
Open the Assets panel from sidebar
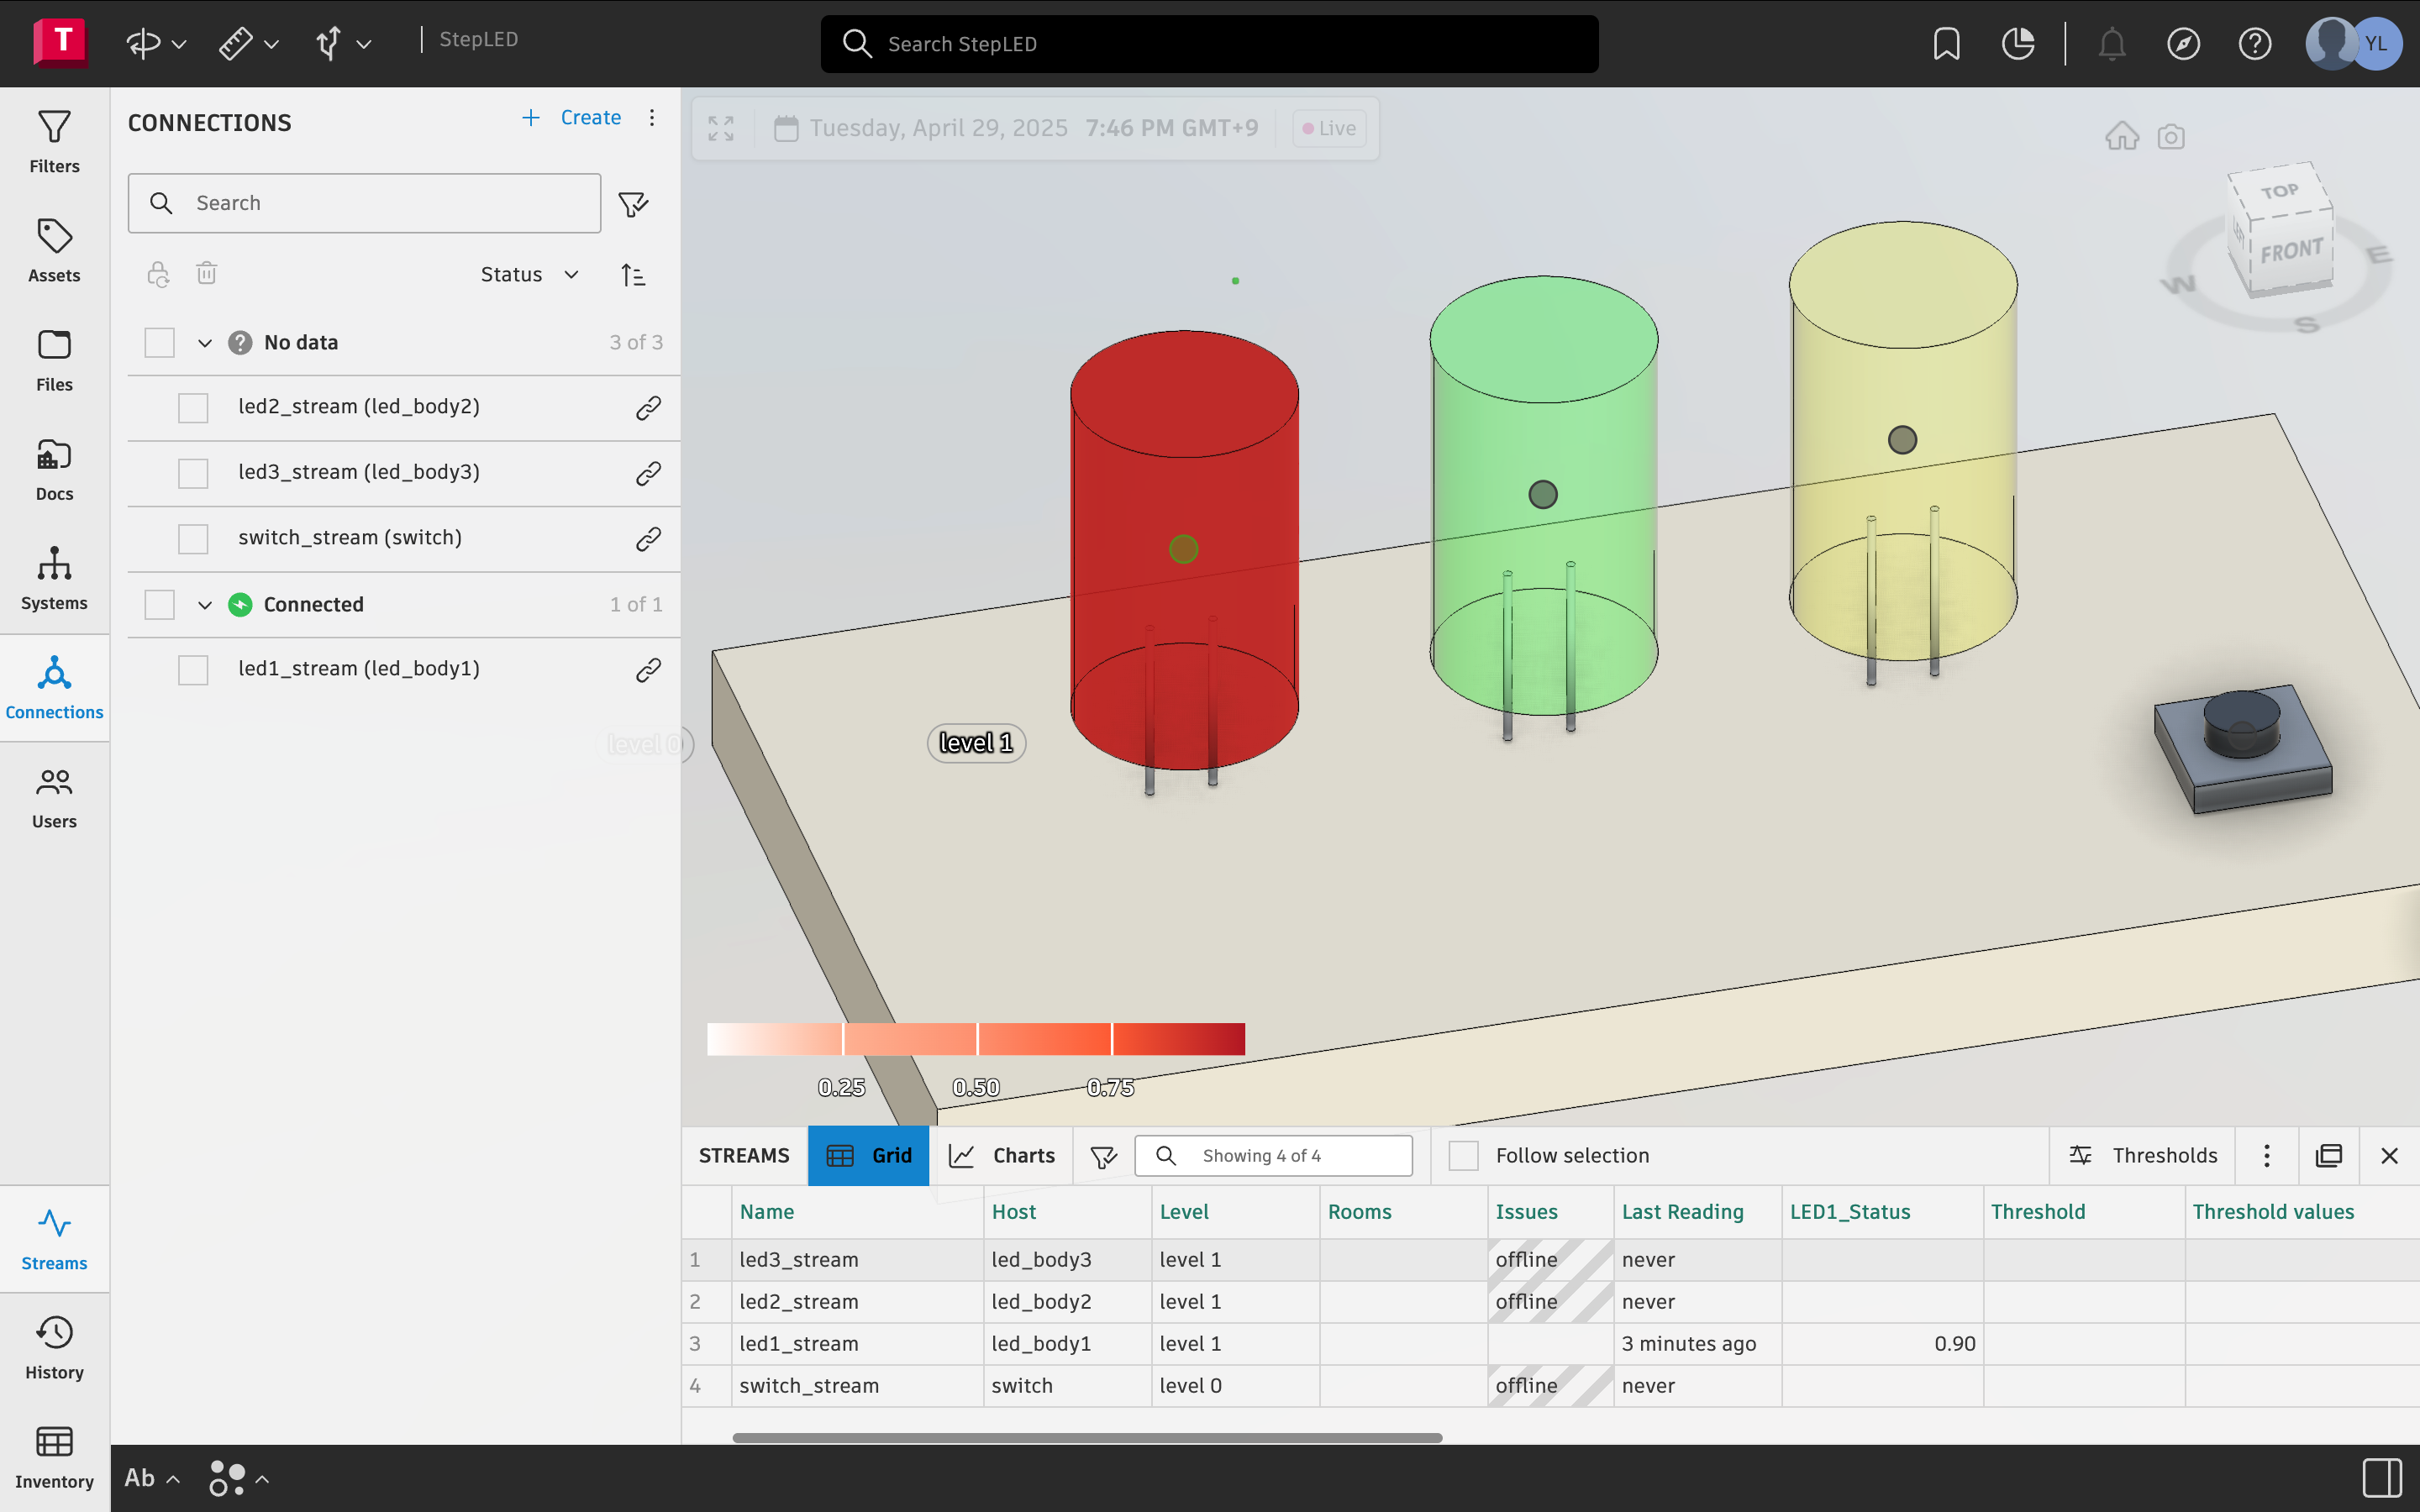point(54,251)
